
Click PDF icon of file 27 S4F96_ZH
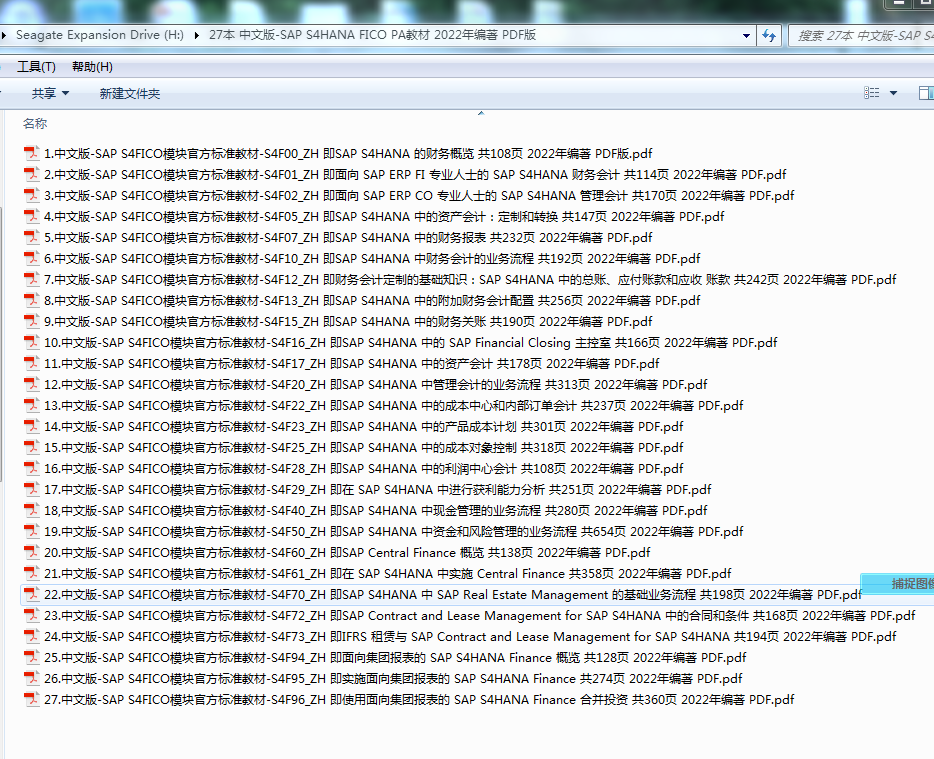32,700
